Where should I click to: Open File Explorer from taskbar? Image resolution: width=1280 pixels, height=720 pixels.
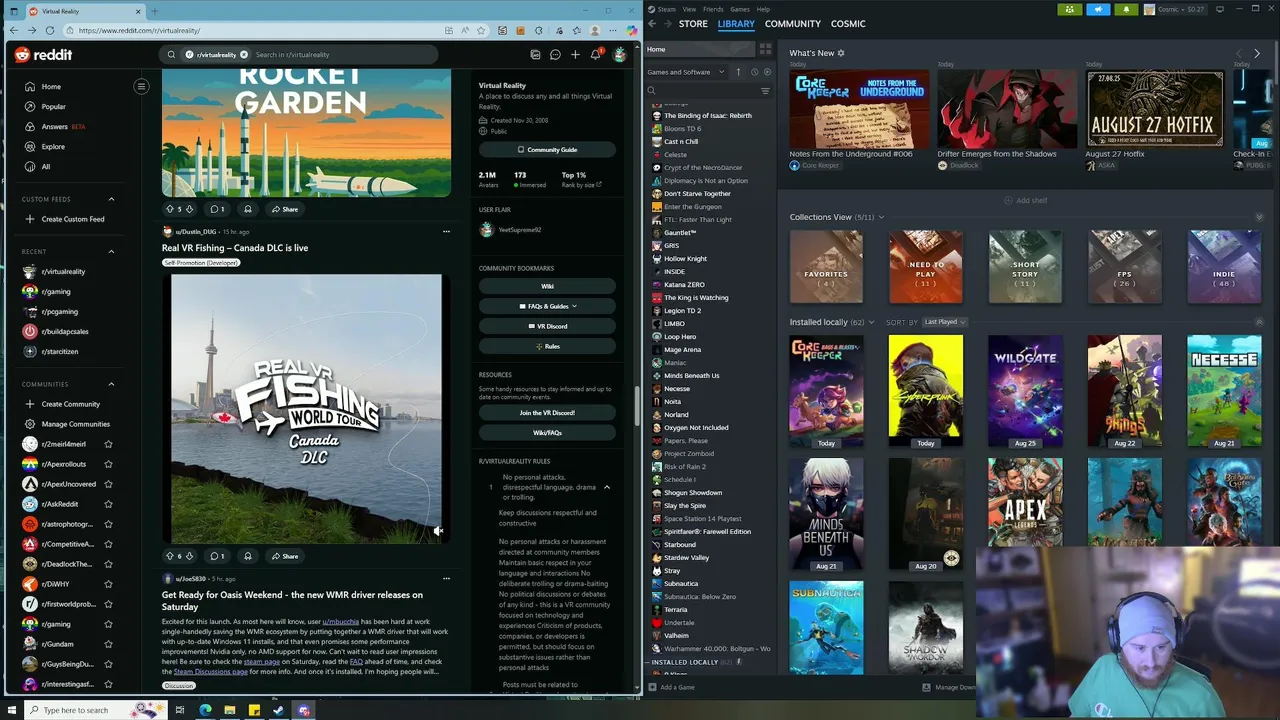pos(229,710)
